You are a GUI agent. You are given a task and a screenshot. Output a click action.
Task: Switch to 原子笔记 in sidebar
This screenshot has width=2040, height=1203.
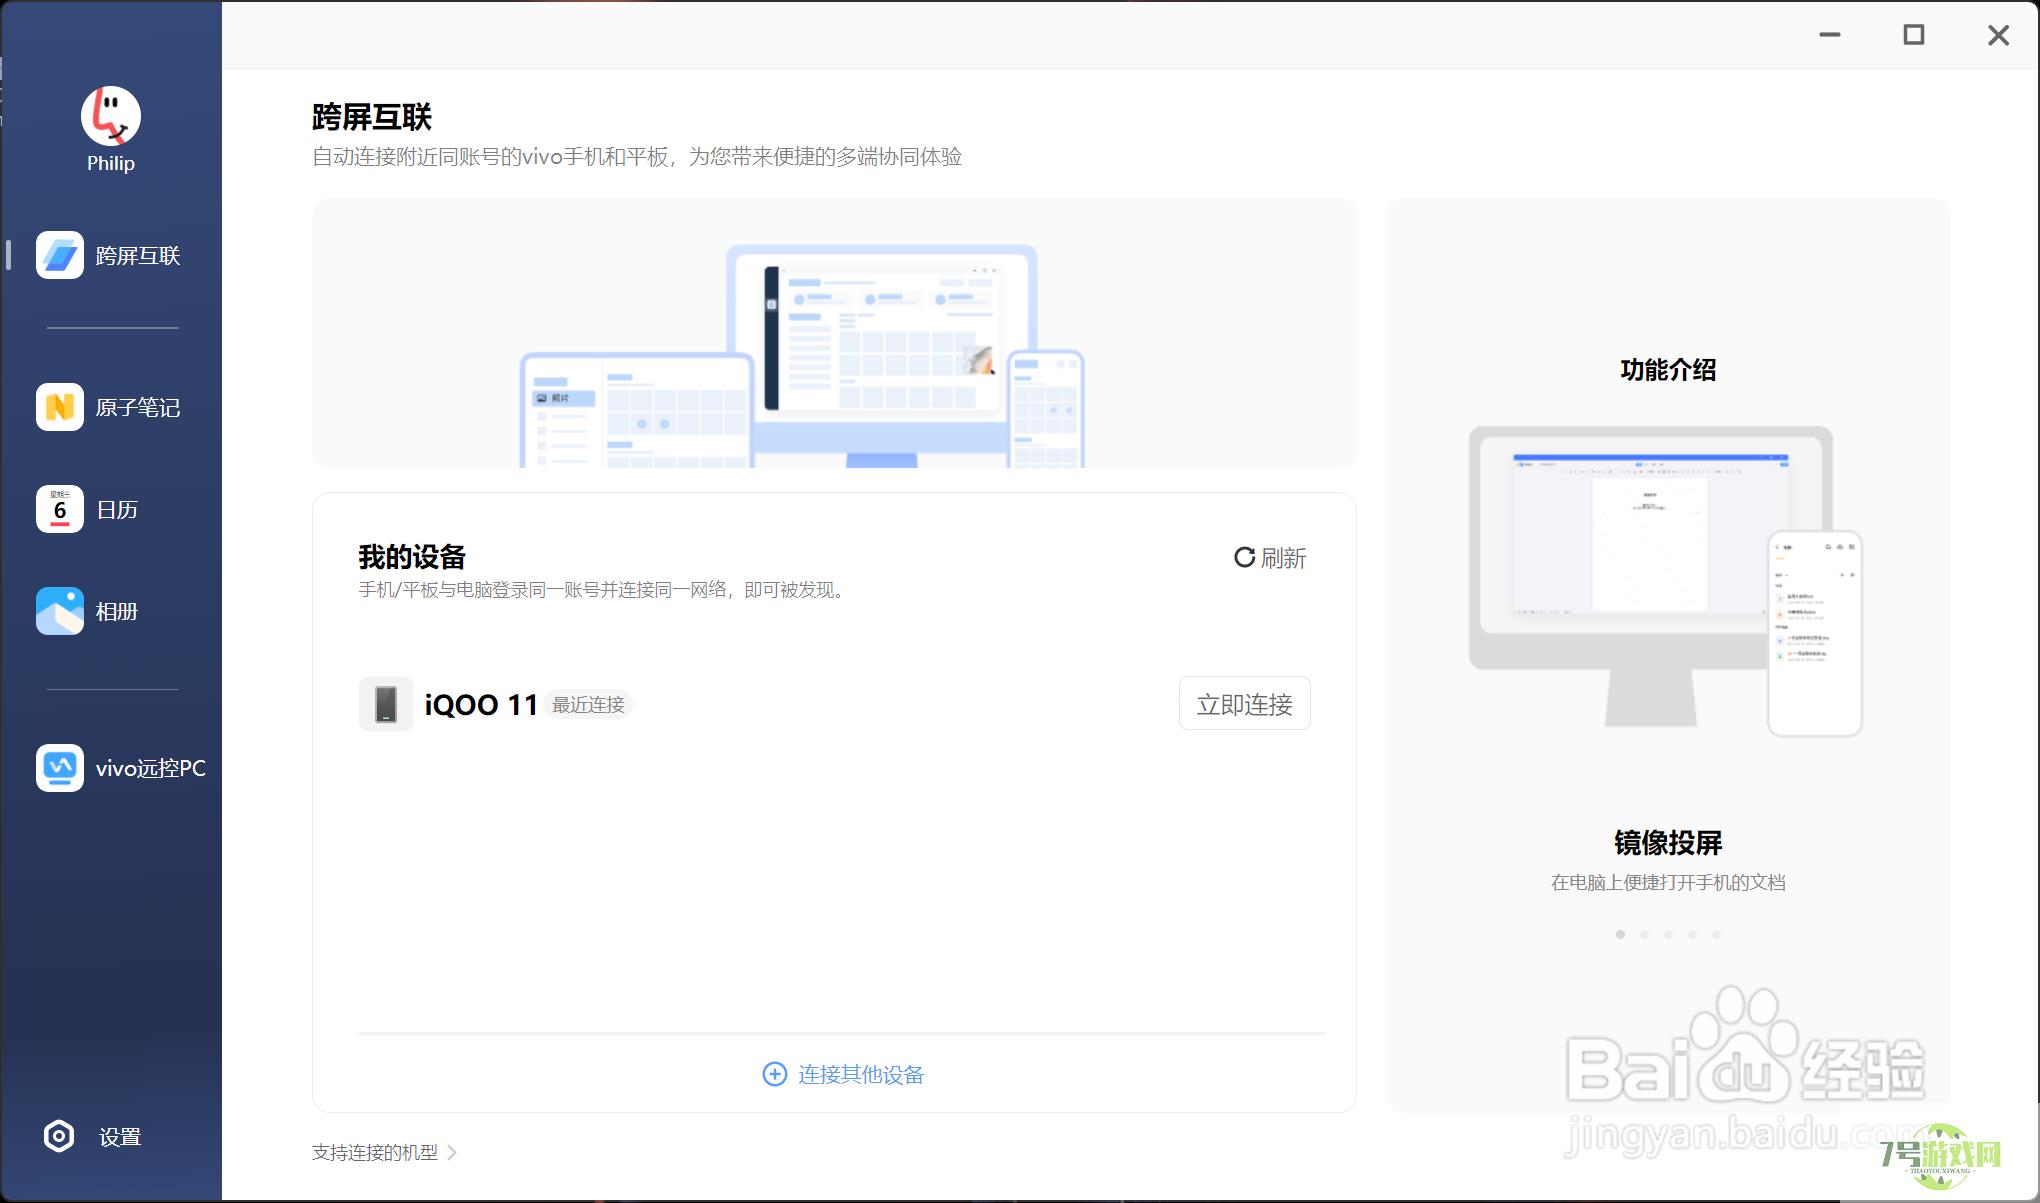point(138,408)
